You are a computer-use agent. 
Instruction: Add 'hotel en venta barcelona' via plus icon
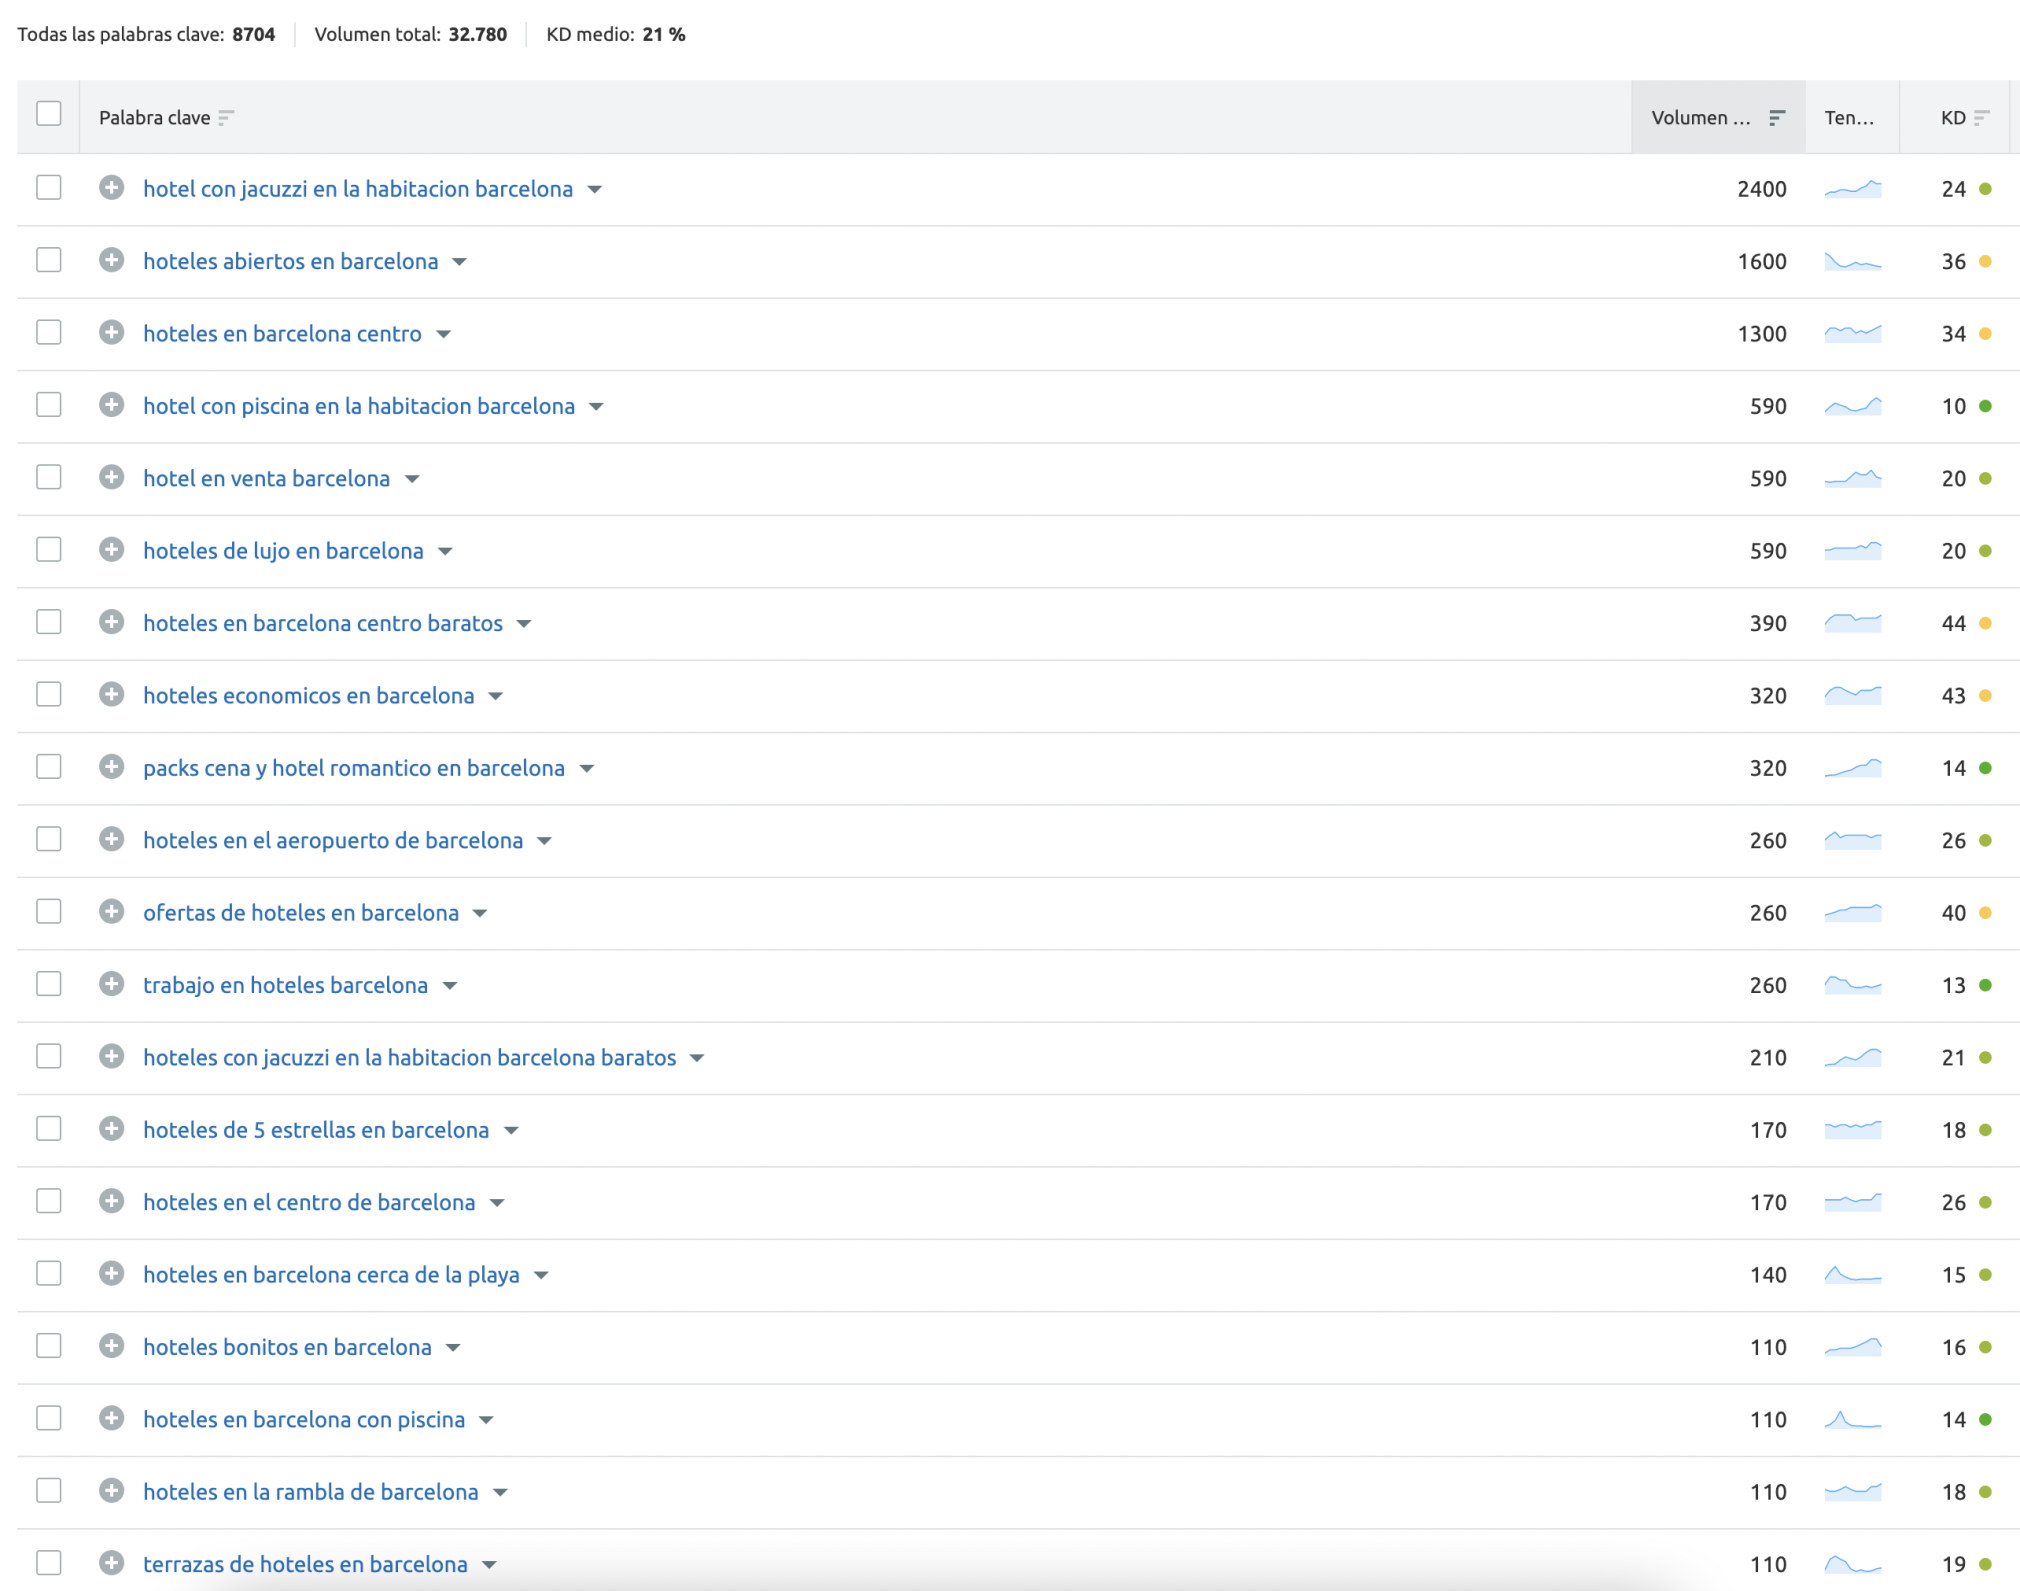pyautogui.click(x=111, y=477)
